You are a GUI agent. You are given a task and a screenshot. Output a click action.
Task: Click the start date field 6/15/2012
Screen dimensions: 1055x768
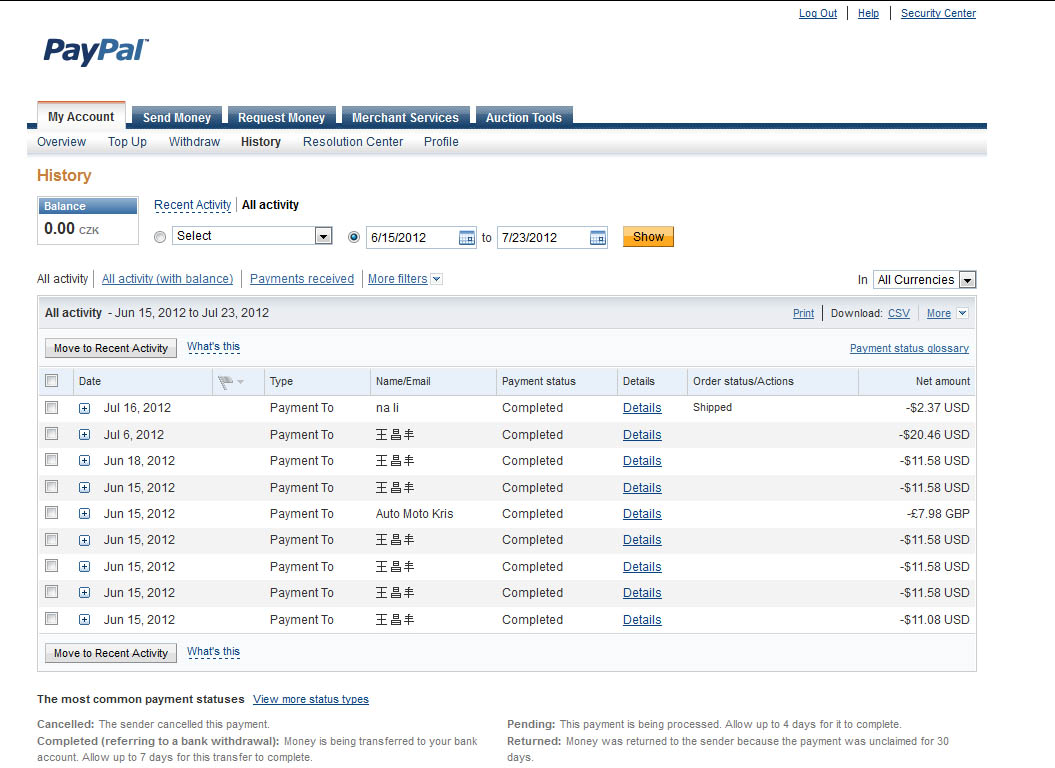tap(410, 238)
